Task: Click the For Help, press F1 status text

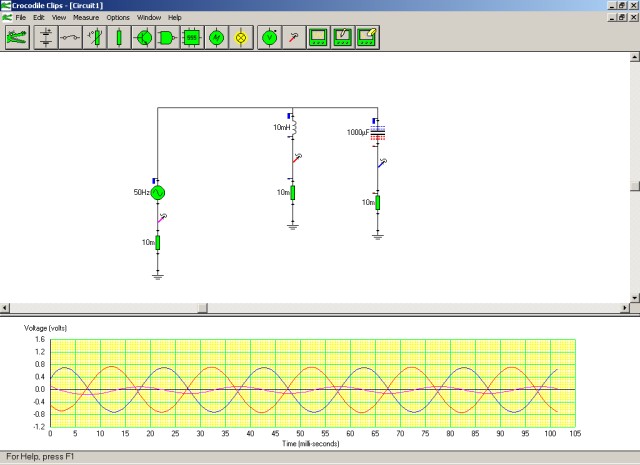Action: tap(40, 456)
